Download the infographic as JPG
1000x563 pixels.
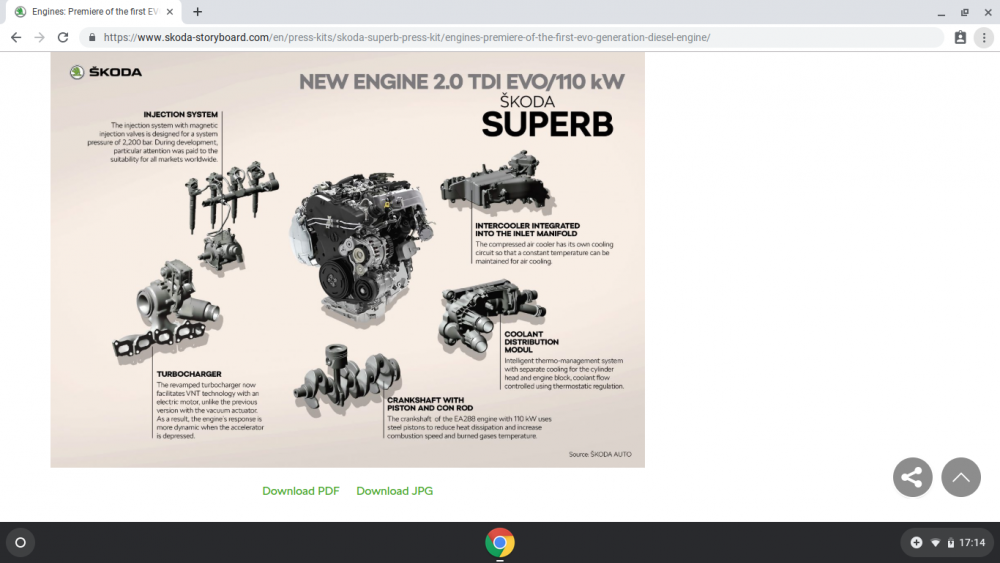(x=394, y=491)
